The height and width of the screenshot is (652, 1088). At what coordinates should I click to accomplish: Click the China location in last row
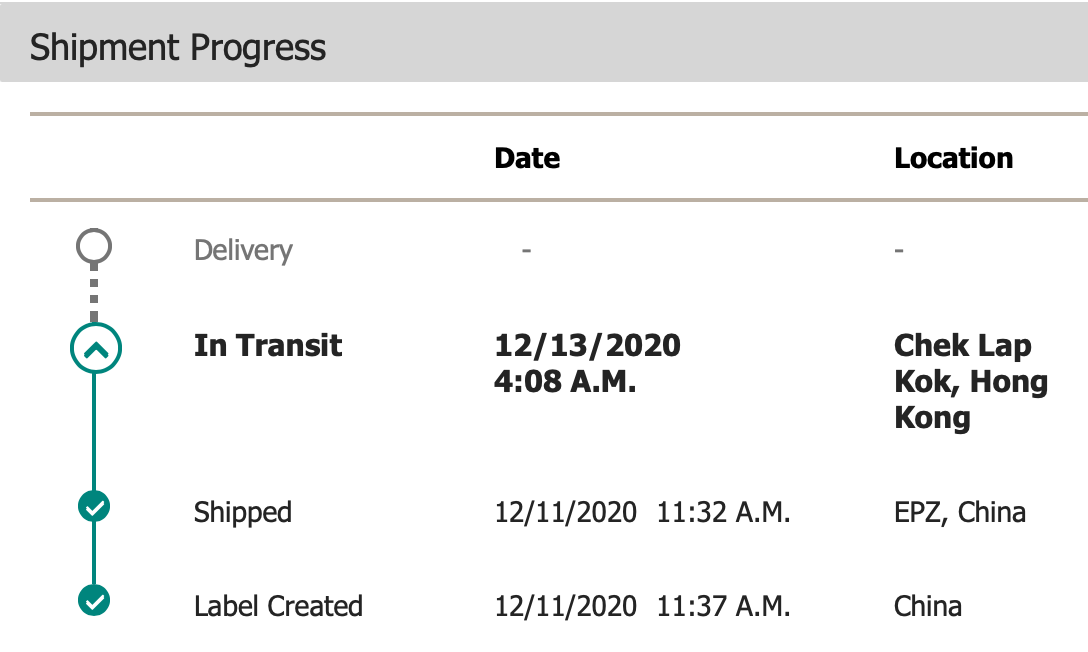[928, 606]
